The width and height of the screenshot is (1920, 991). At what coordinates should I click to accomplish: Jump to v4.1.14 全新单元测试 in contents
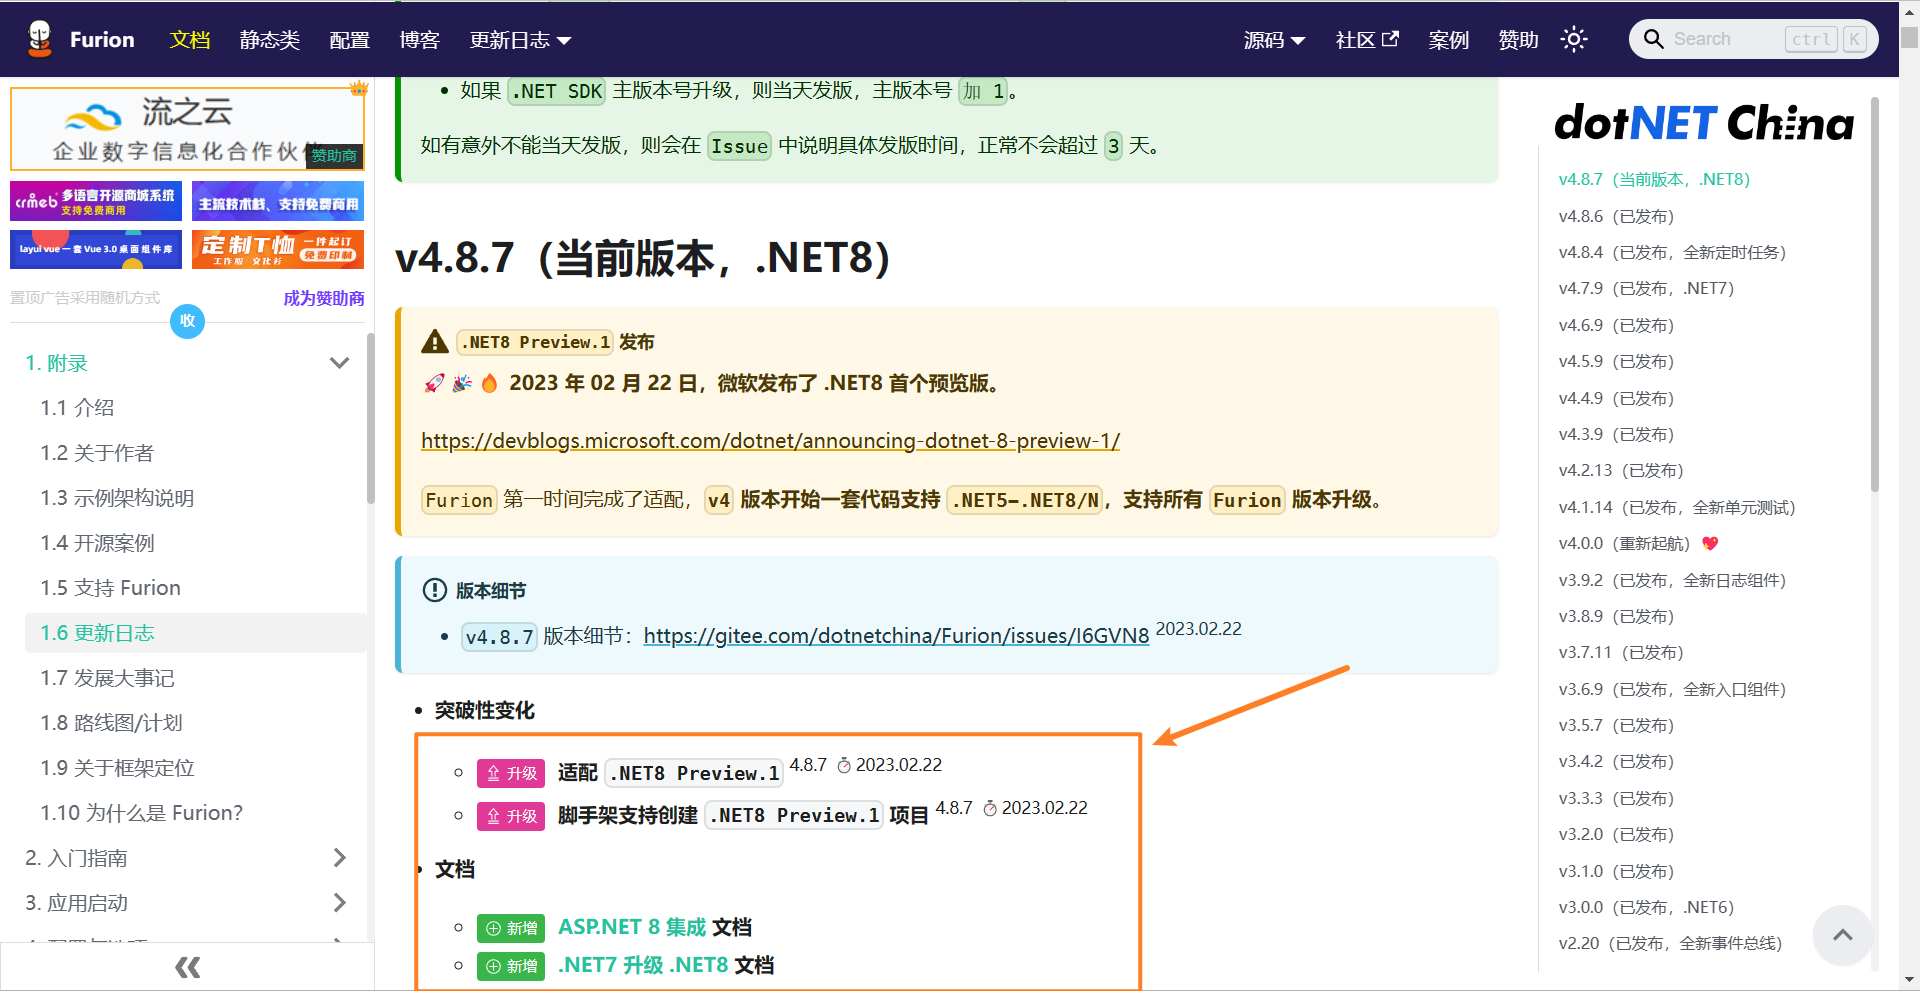tap(1677, 507)
